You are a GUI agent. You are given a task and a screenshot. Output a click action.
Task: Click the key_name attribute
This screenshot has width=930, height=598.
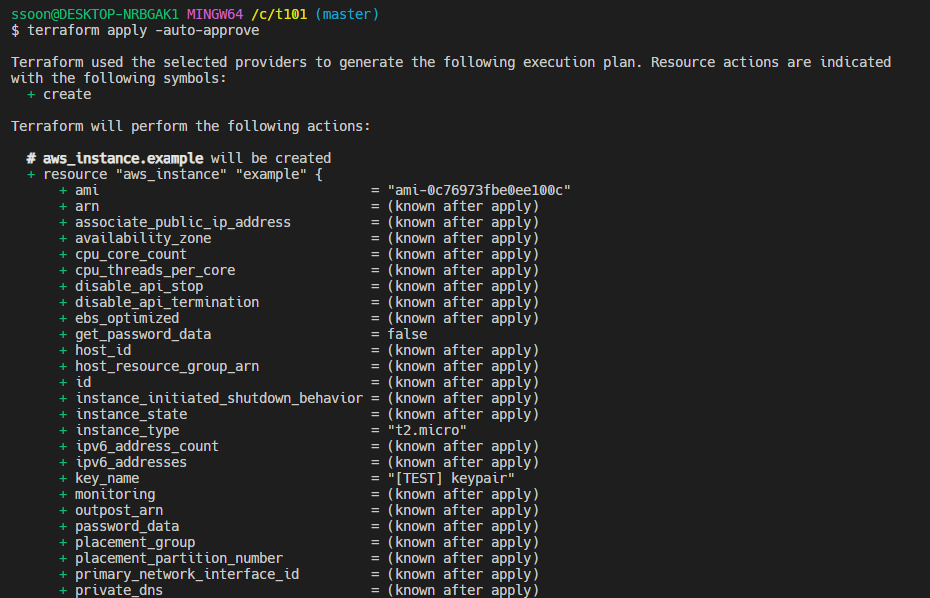coord(107,479)
